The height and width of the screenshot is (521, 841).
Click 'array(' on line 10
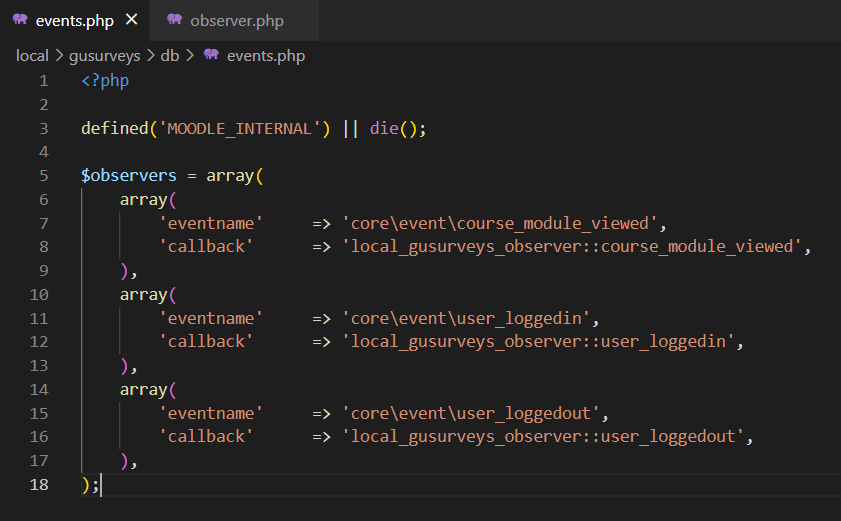(x=148, y=295)
